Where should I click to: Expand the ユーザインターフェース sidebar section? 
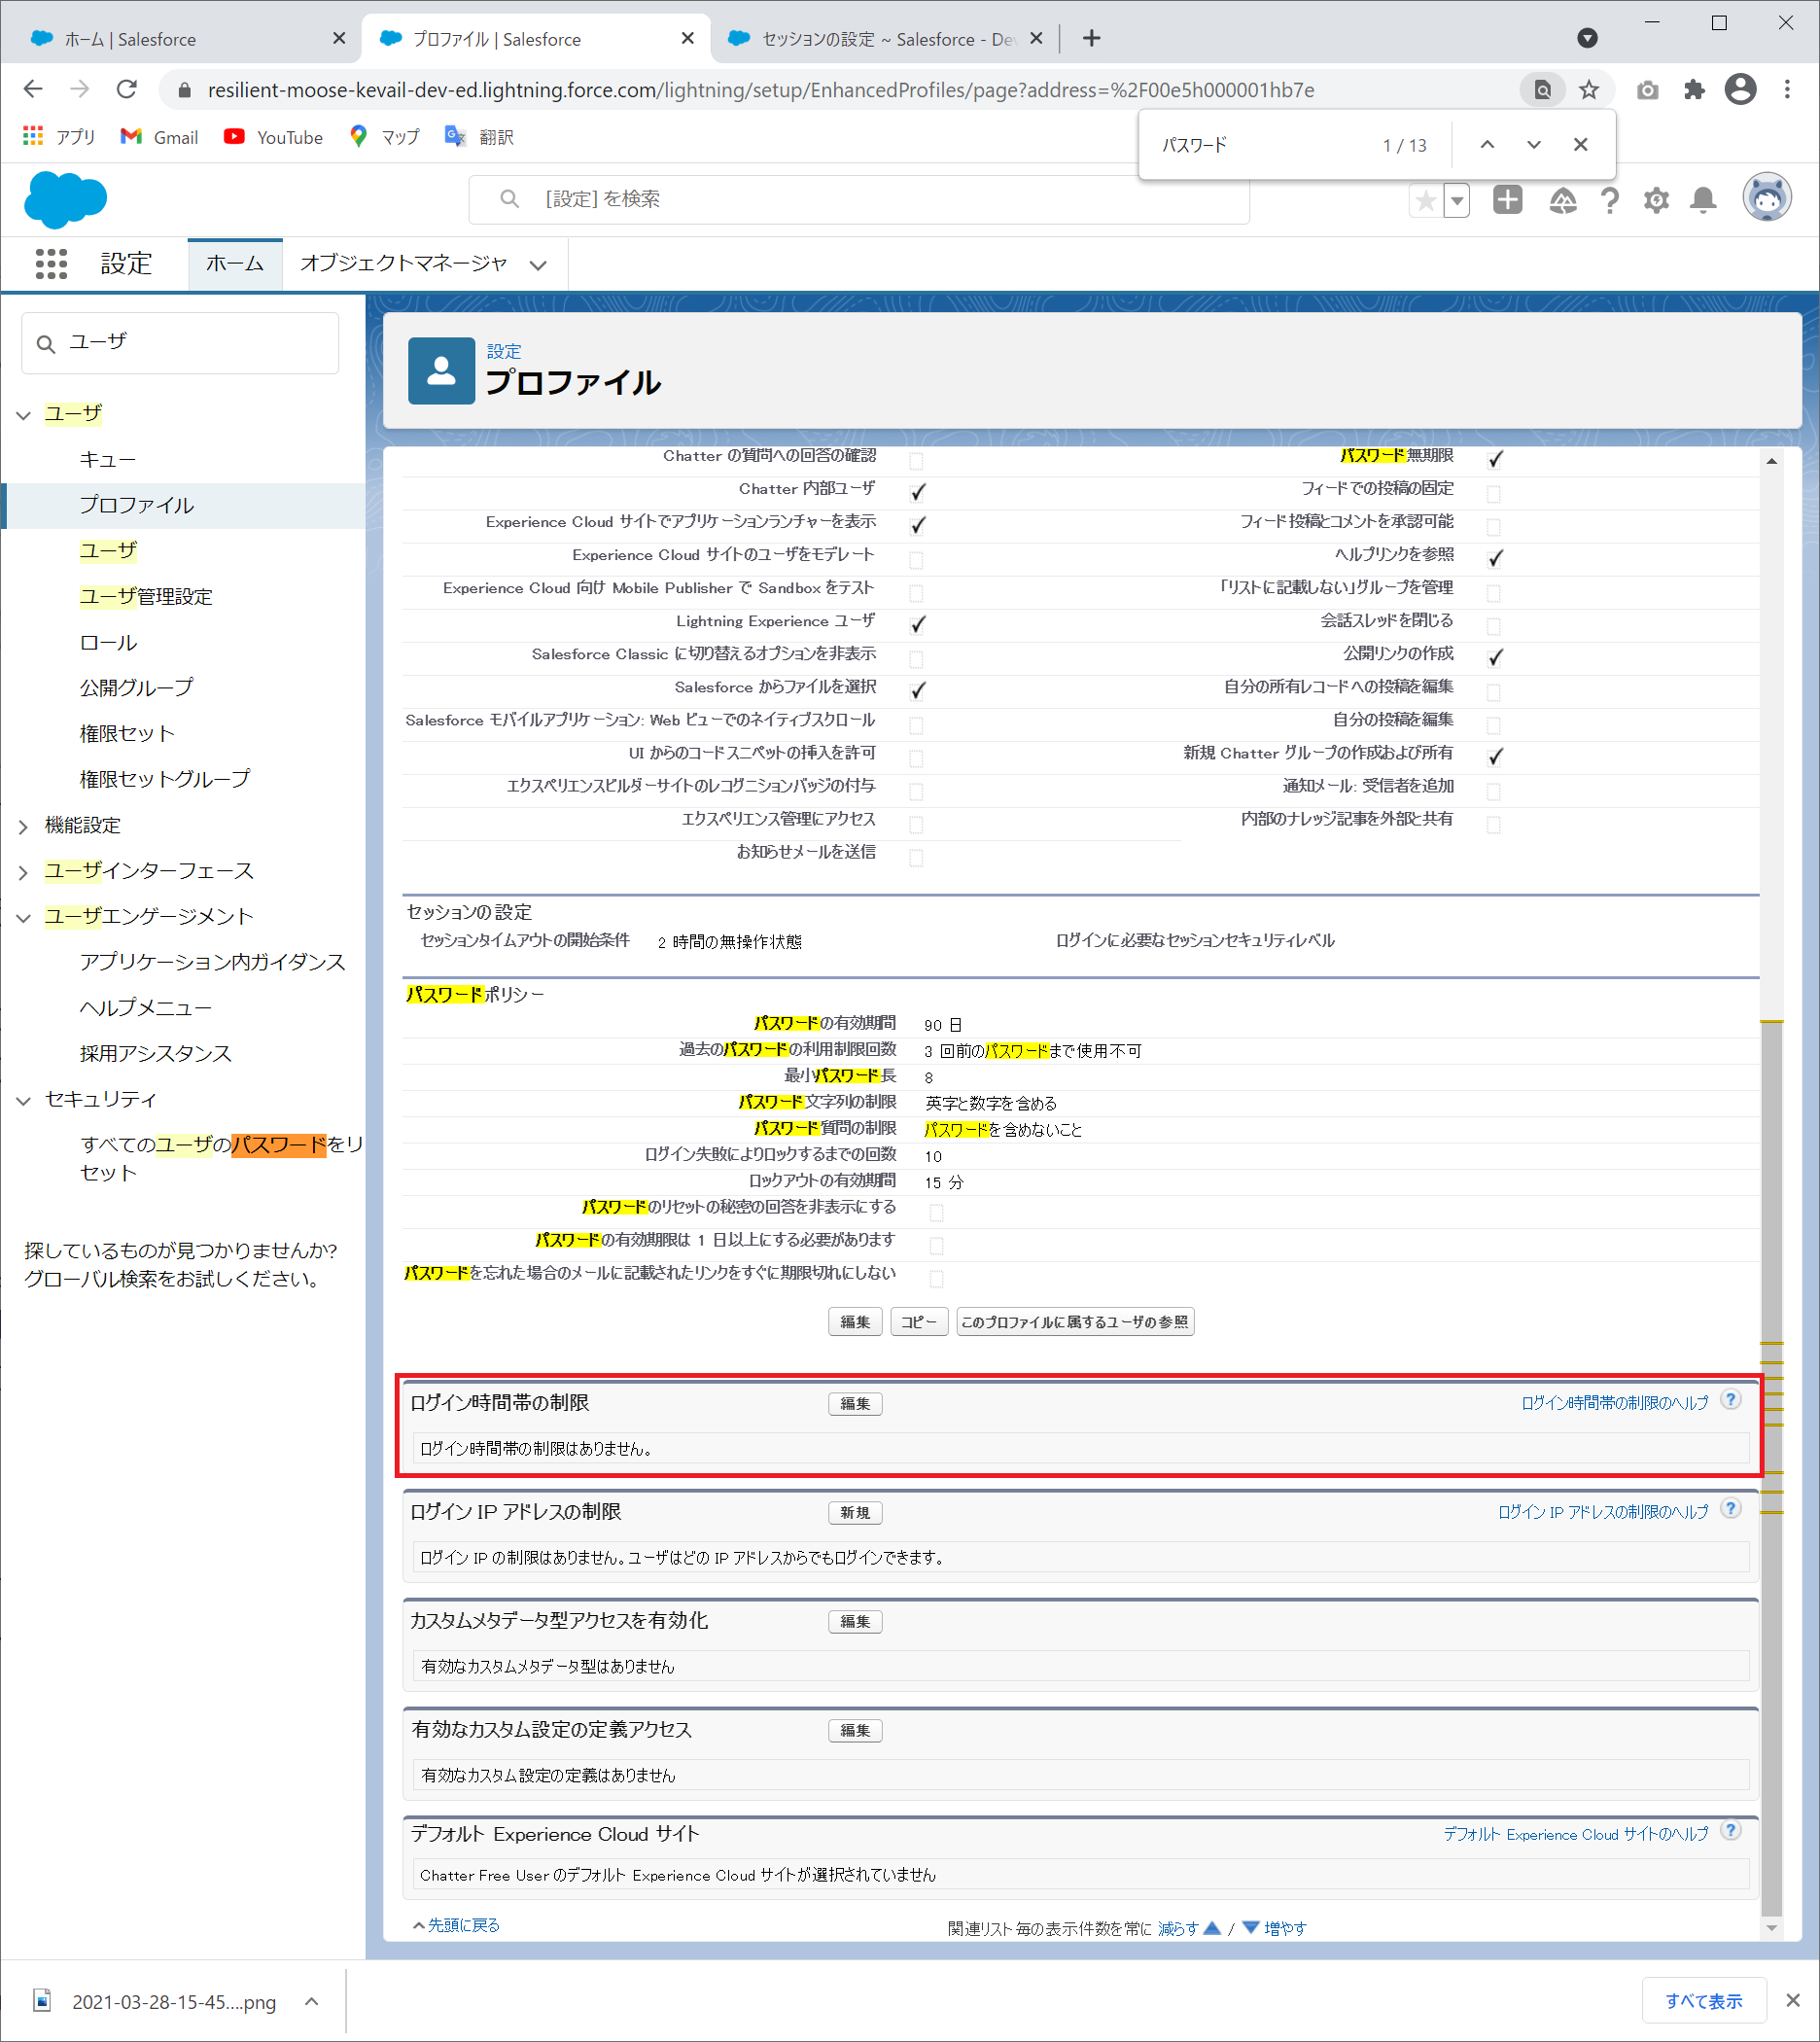pyautogui.click(x=24, y=873)
